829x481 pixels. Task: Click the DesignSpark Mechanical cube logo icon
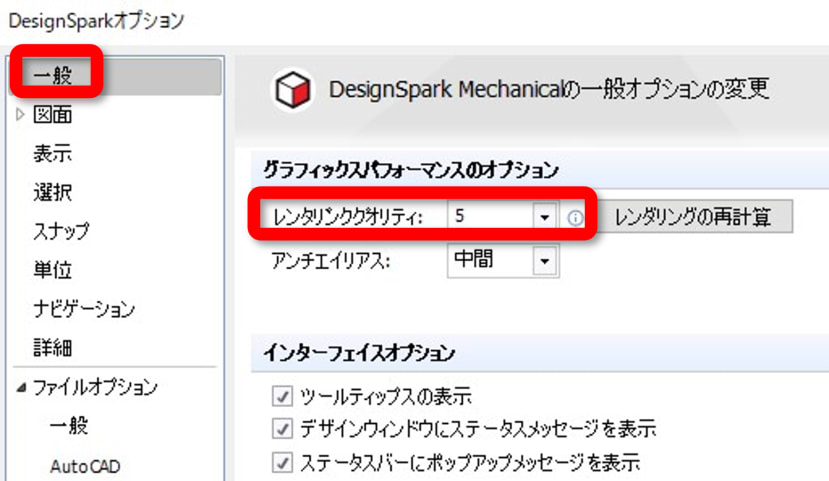pos(292,89)
